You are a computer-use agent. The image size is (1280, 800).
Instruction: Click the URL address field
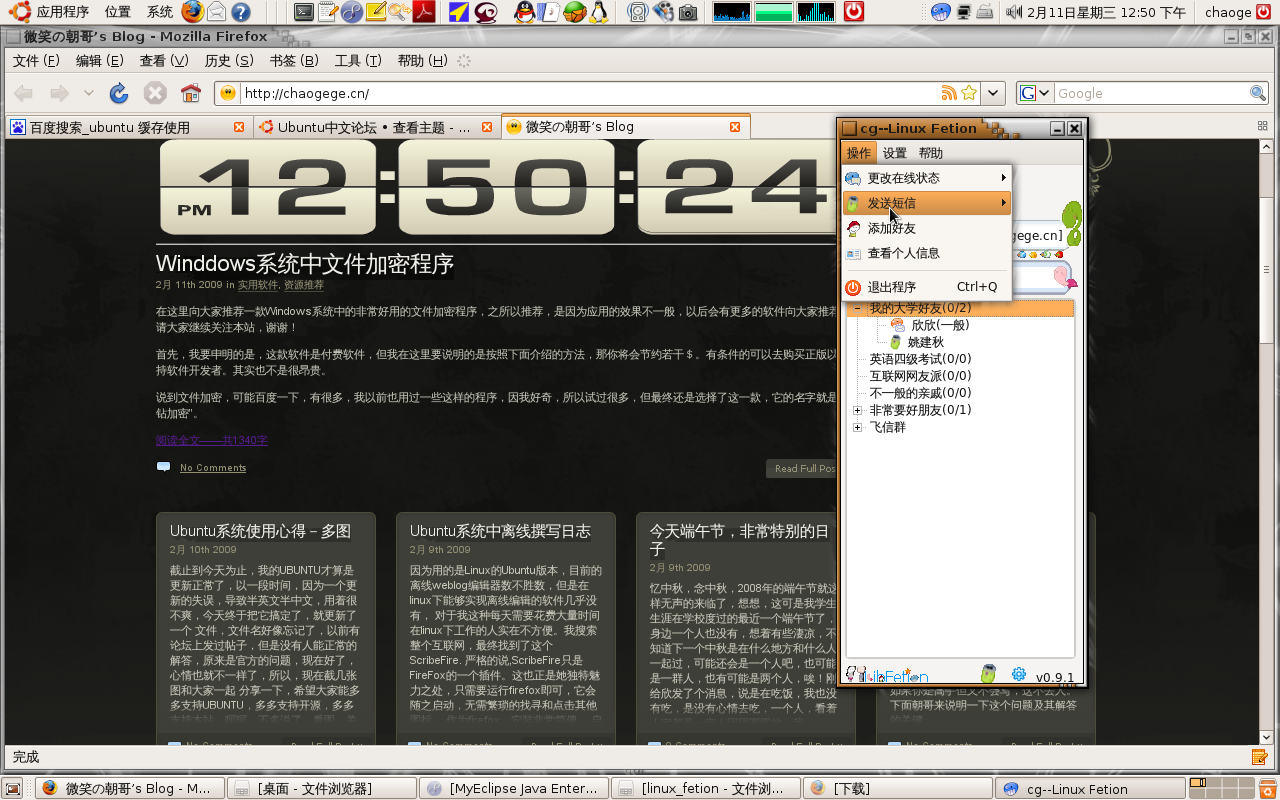click(x=590, y=93)
